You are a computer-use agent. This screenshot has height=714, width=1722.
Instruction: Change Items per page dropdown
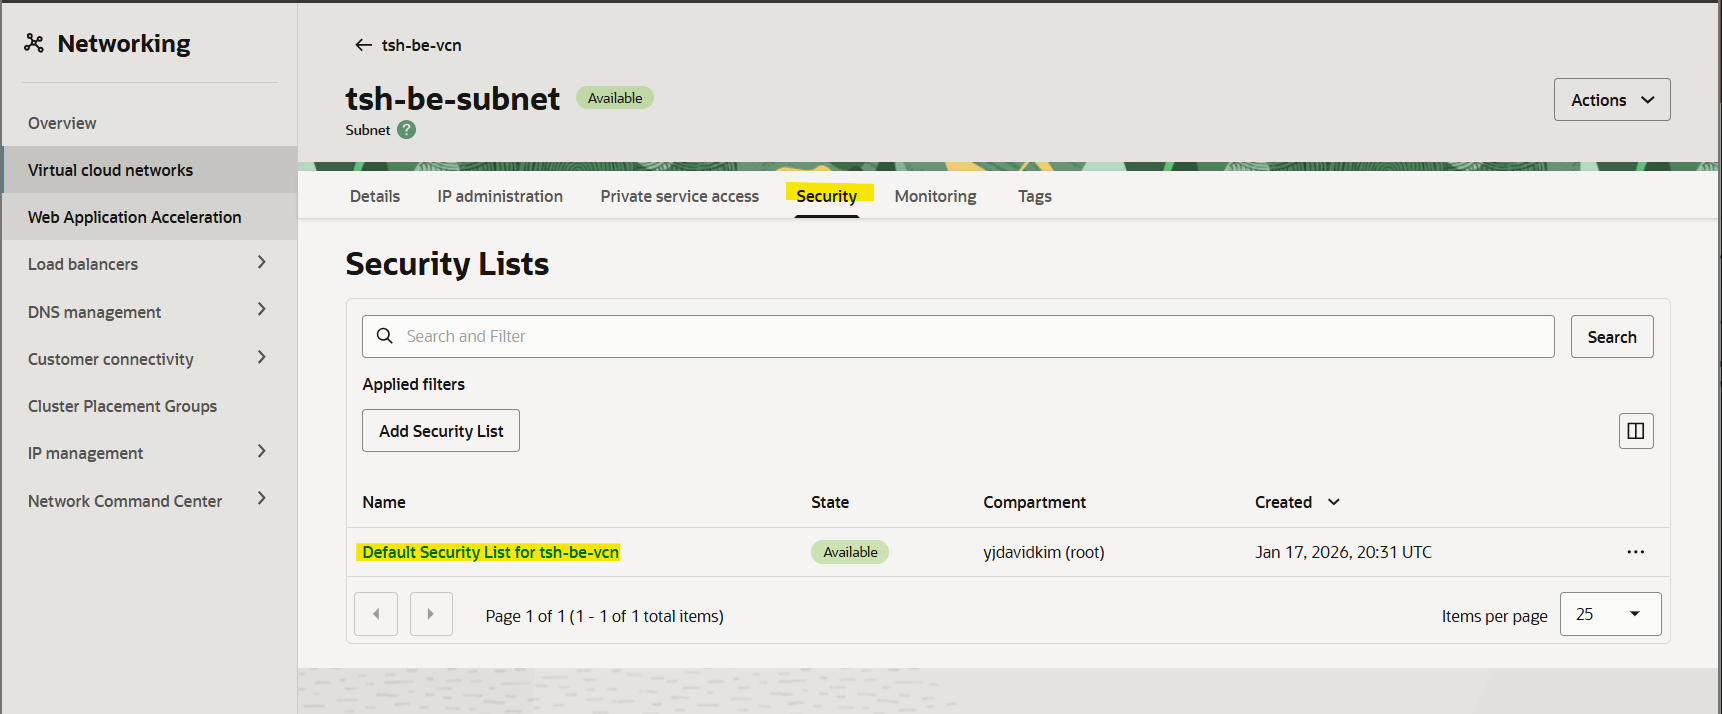coord(1610,614)
